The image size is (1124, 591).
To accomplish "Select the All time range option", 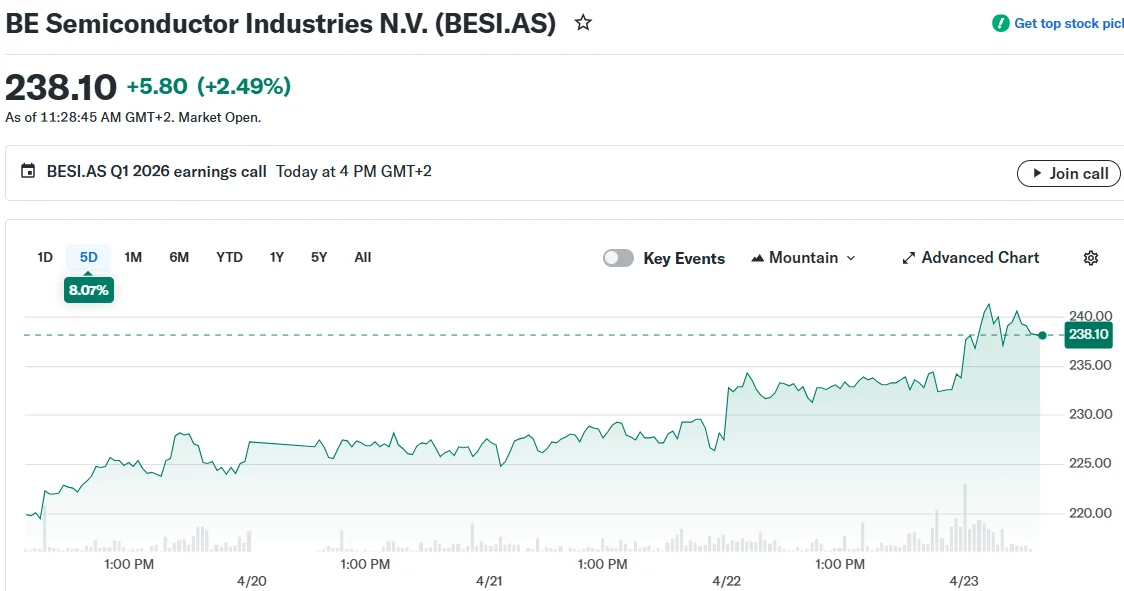I will click(x=362, y=257).
